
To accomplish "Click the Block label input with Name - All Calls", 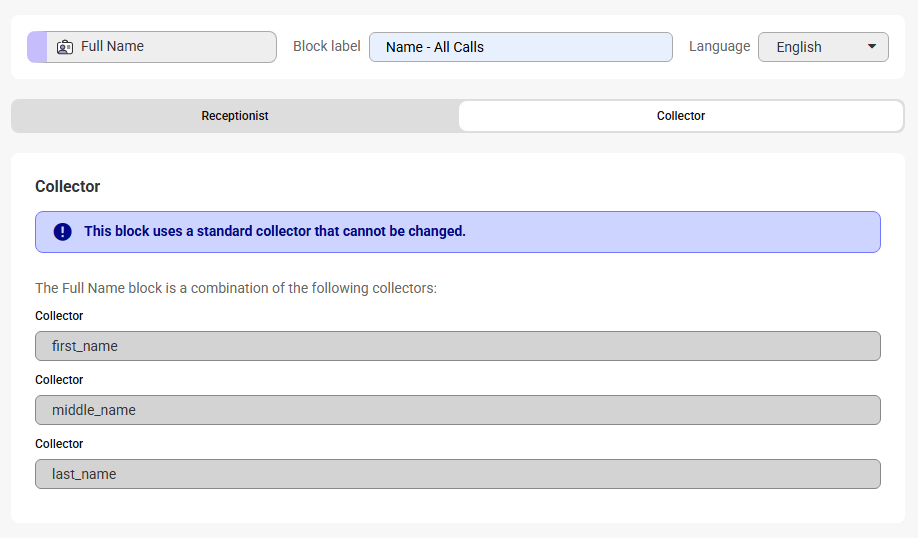I will [x=520, y=47].
